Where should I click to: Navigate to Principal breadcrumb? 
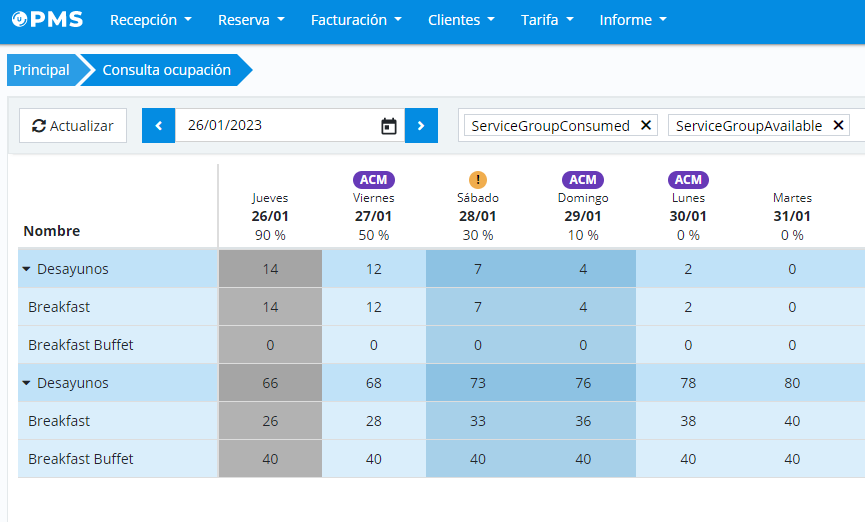pos(41,70)
